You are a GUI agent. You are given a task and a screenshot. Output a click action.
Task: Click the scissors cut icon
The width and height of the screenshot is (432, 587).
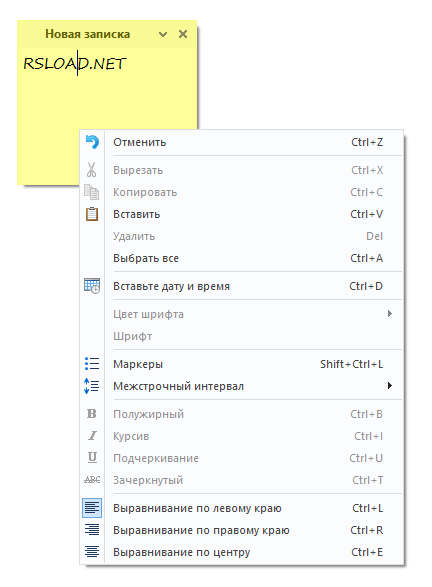(91, 170)
